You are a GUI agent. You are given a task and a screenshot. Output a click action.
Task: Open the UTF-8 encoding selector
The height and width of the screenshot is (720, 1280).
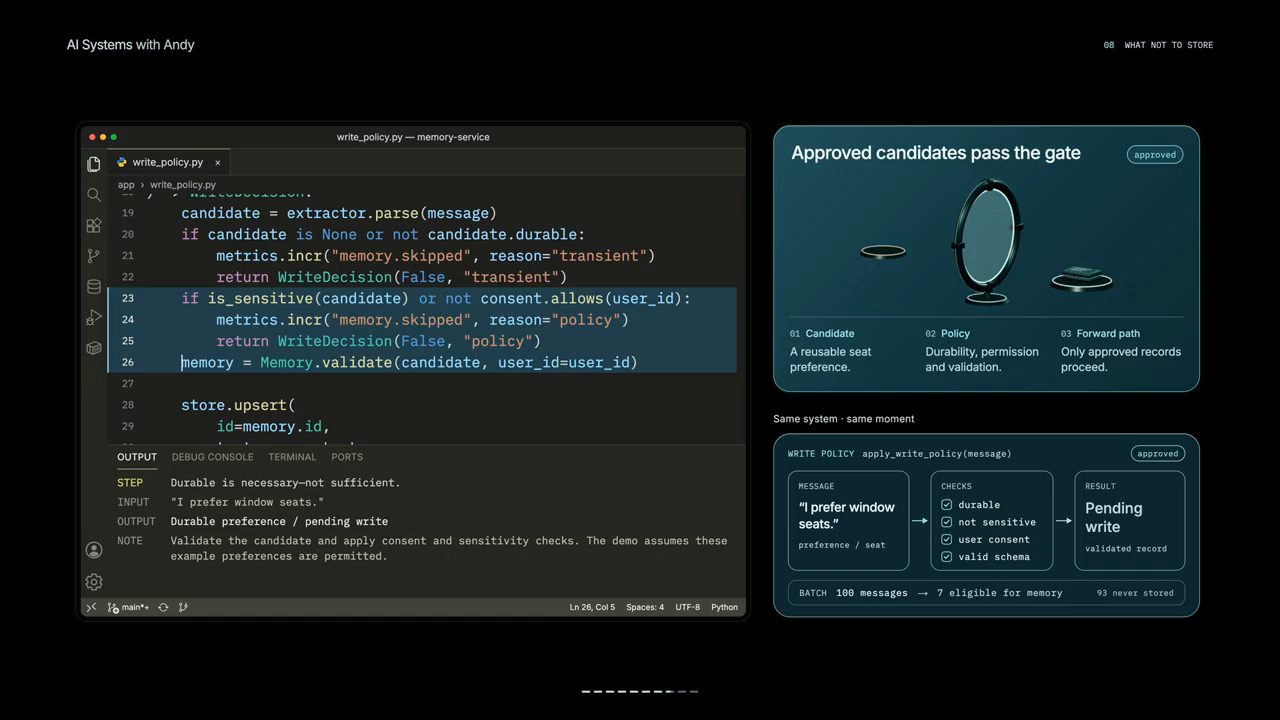pyautogui.click(x=687, y=607)
